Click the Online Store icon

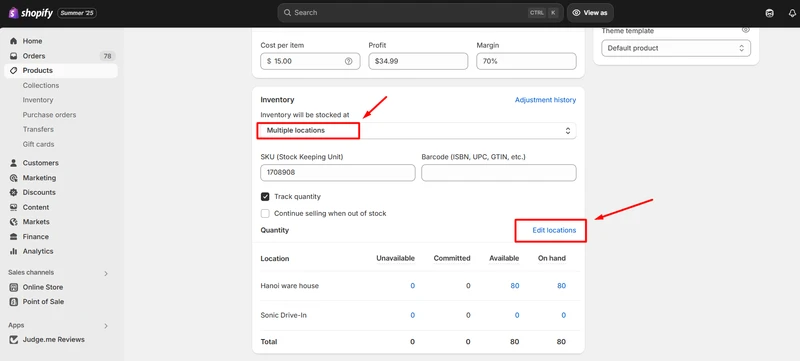pos(14,287)
